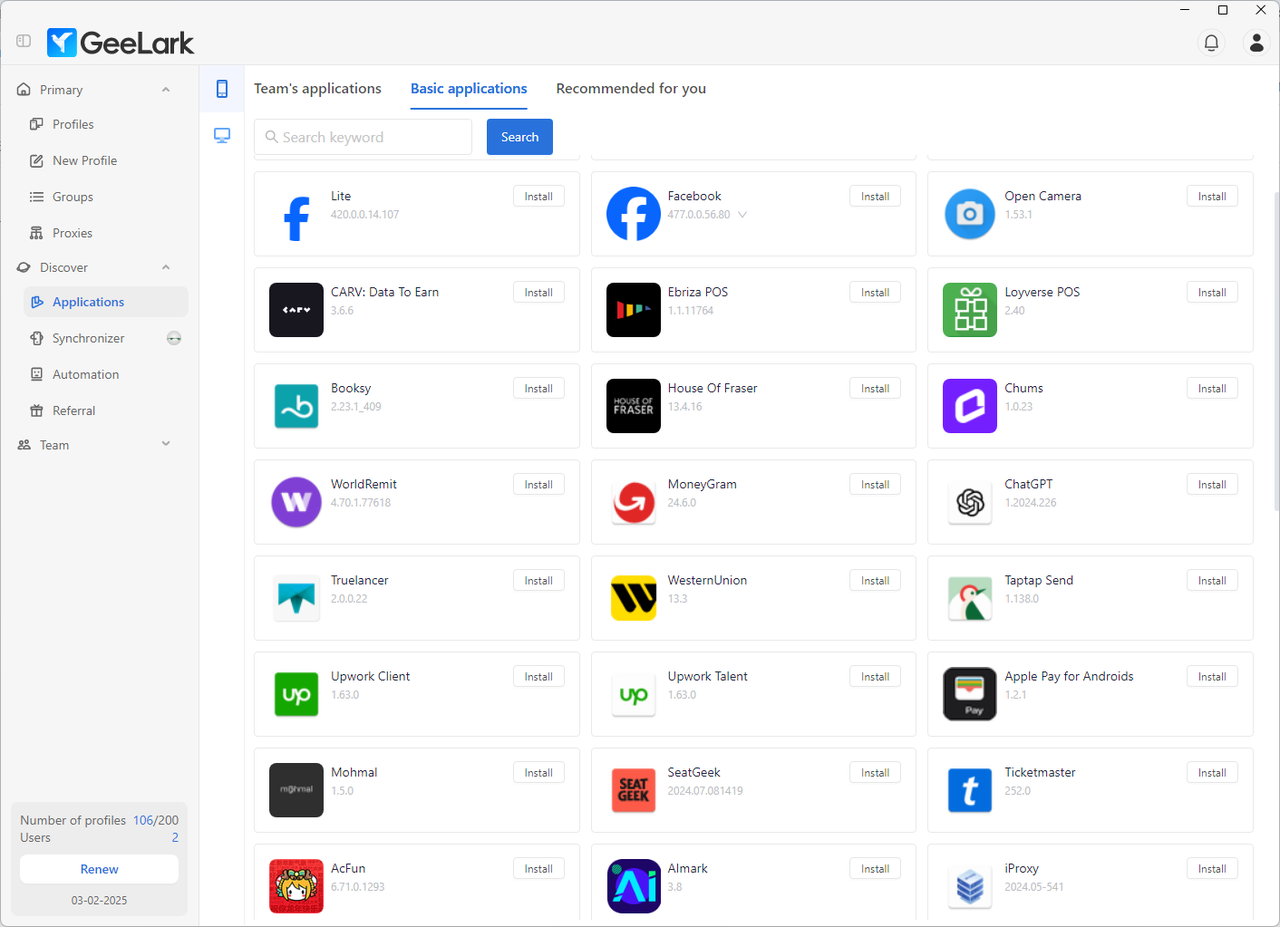Collapse the Discover sidebar section
Screen dimensions: 1280x927
point(166,267)
